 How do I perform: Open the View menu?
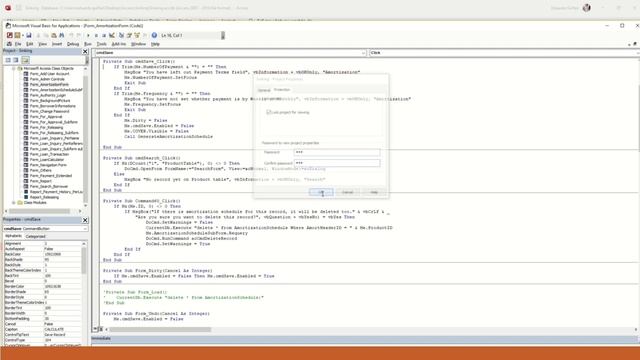pyautogui.click(x=42, y=44)
